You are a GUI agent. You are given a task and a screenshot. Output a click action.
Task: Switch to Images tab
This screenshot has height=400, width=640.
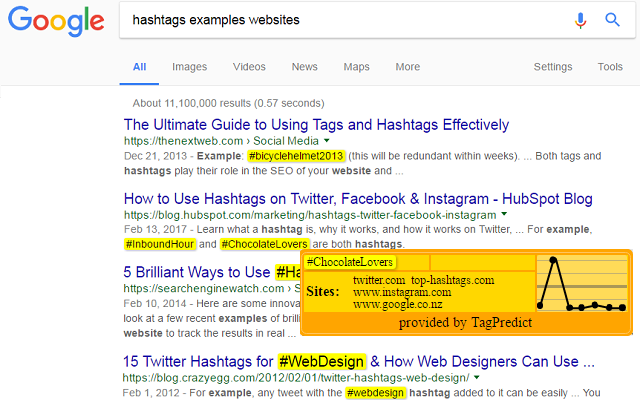click(189, 67)
